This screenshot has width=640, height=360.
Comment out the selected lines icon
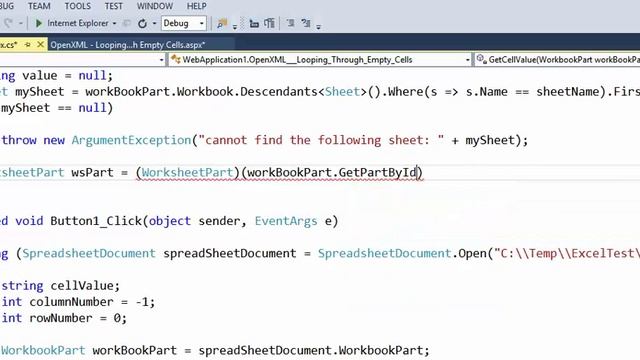pyautogui.click(x=291, y=23)
